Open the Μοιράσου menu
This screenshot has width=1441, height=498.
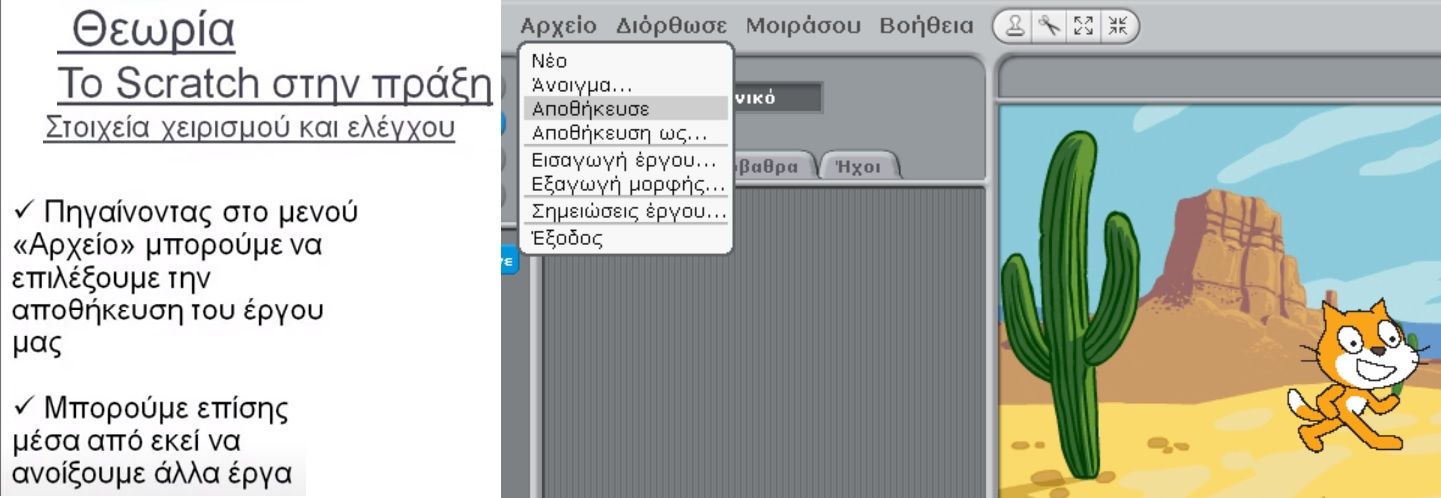click(x=803, y=26)
